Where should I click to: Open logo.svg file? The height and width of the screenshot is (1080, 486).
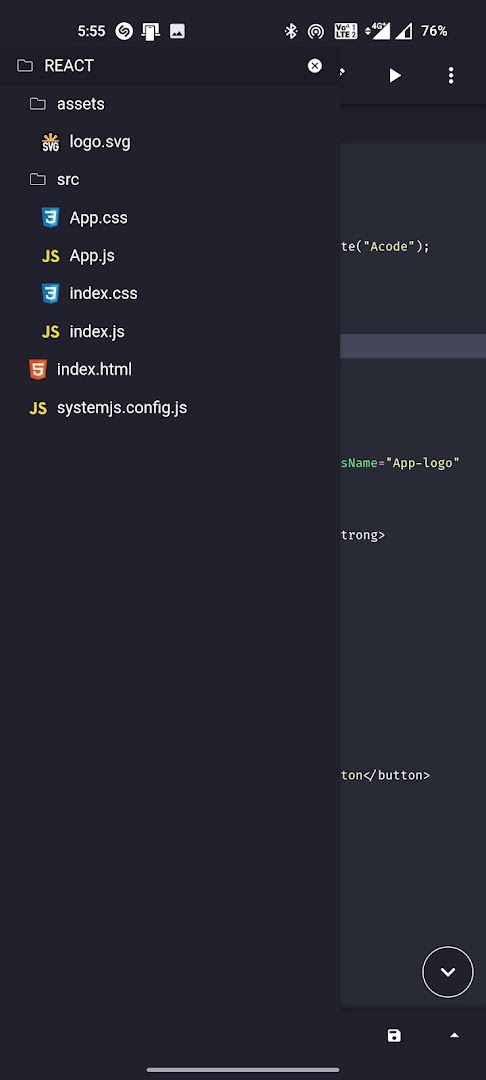coord(170,142)
